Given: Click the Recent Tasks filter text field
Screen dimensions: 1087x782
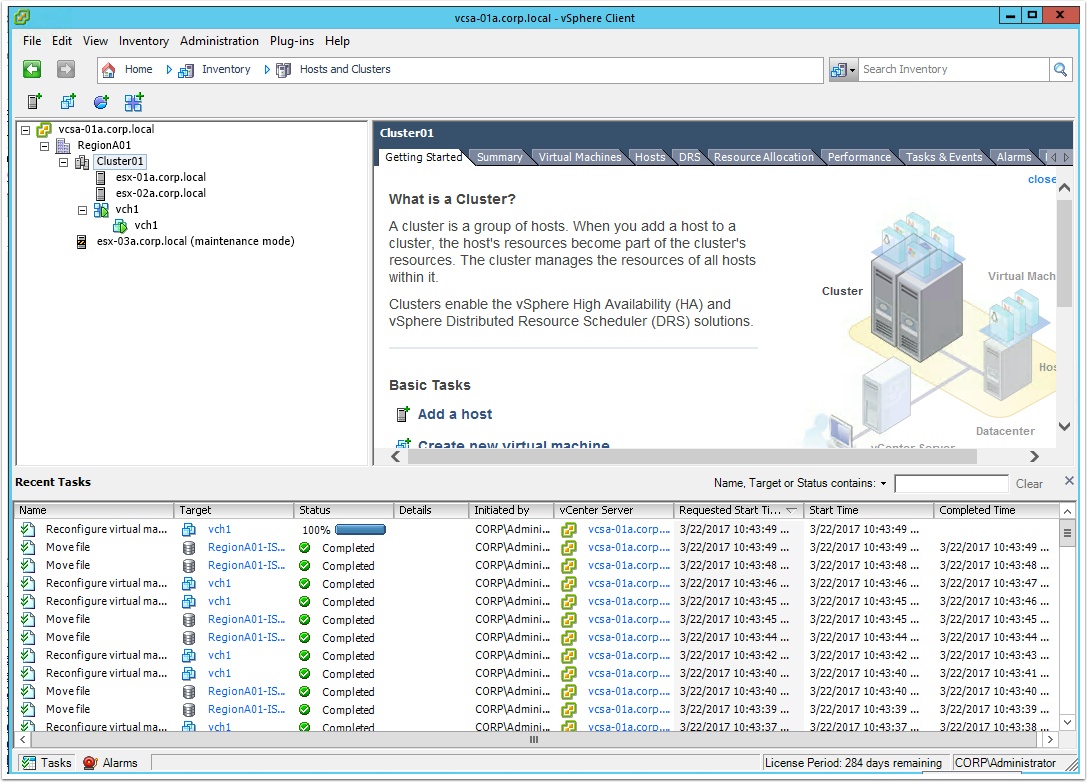Looking at the screenshot, I should [951, 484].
